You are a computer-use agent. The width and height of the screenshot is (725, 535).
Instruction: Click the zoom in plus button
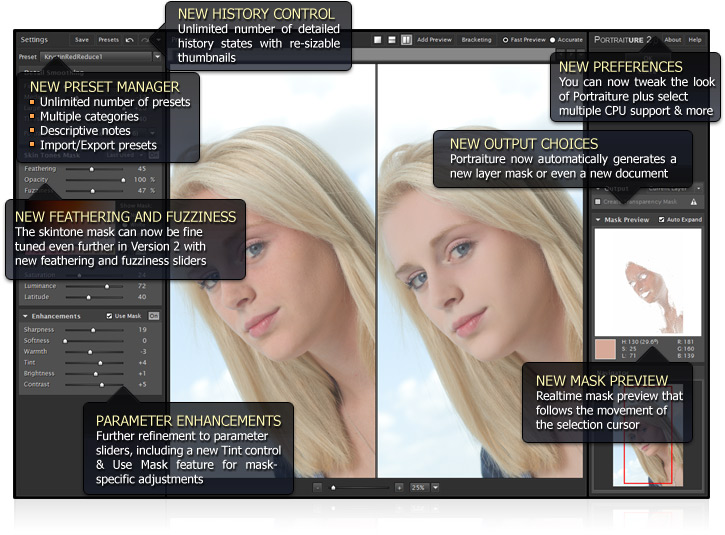(x=399, y=487)
